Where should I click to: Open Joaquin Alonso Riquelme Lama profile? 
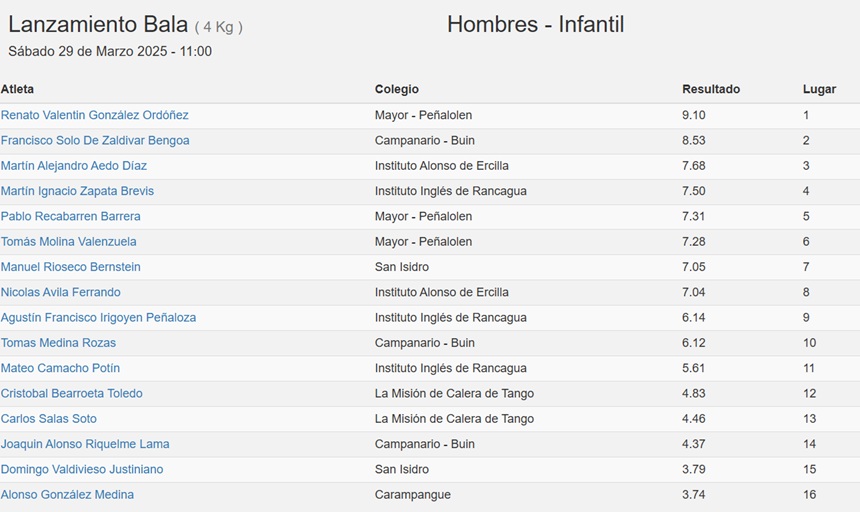(85, 443)
